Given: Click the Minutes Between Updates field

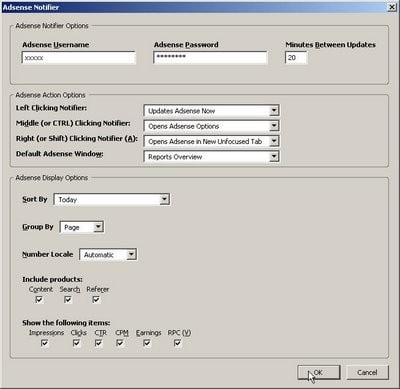Looking at the screenshot, I should 296,58.
